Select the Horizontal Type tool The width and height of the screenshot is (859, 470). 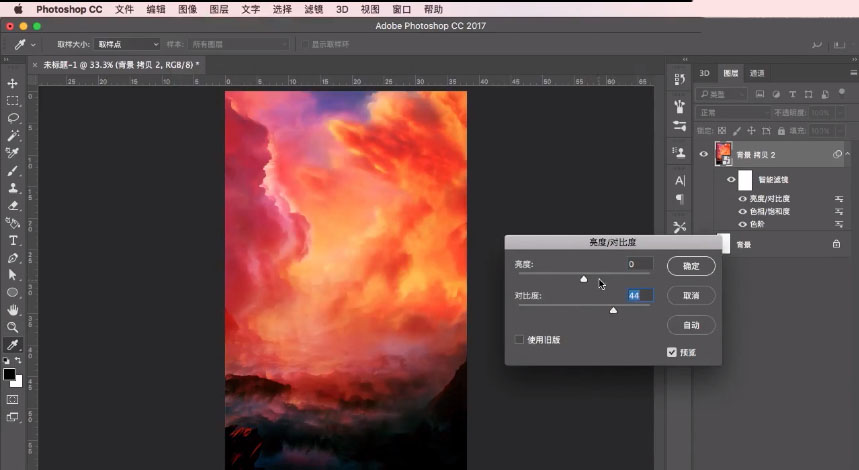click(12, 240)
